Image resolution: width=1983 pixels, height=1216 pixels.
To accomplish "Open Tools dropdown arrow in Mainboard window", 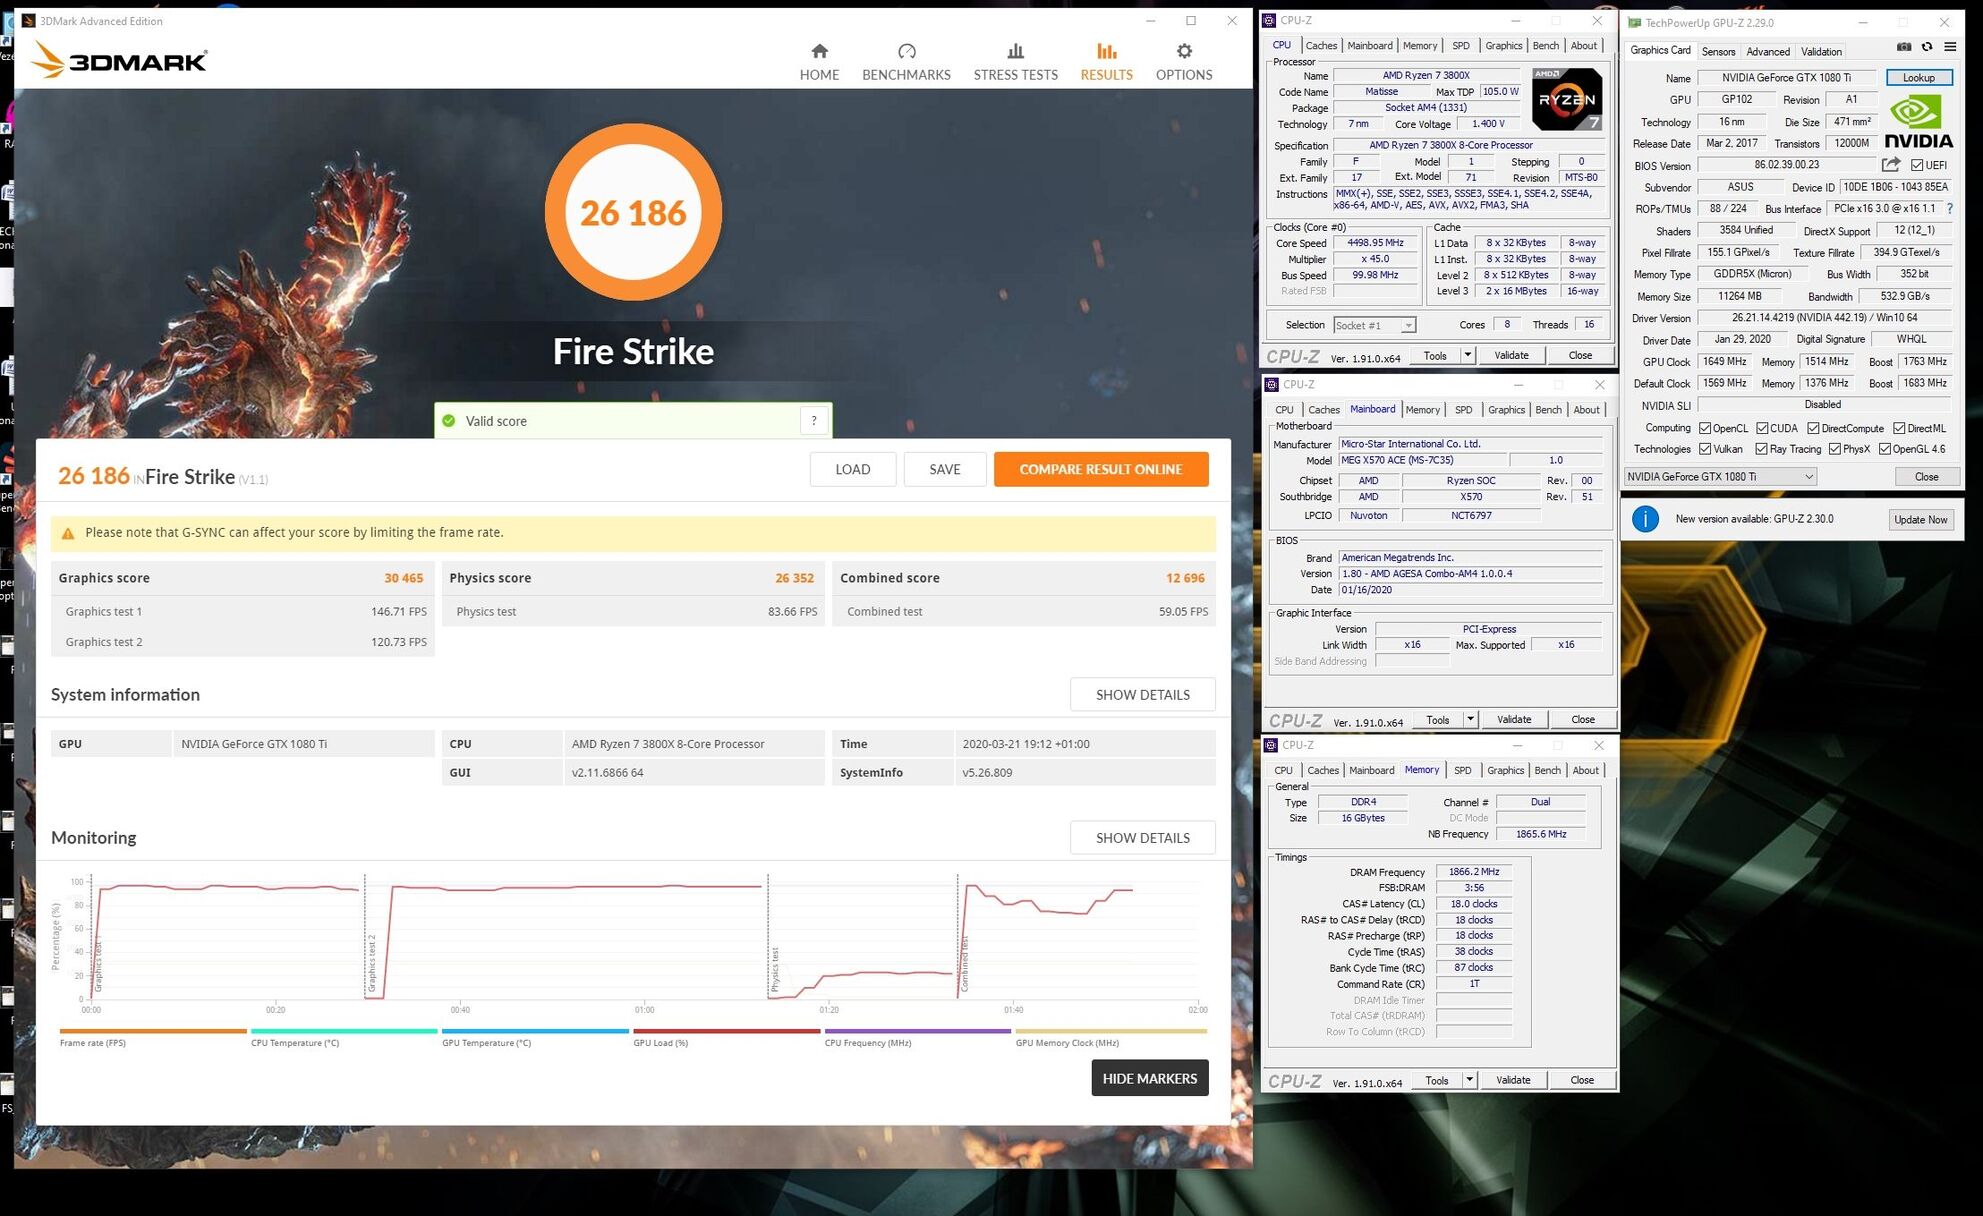I will click(x=1470, y=719).
